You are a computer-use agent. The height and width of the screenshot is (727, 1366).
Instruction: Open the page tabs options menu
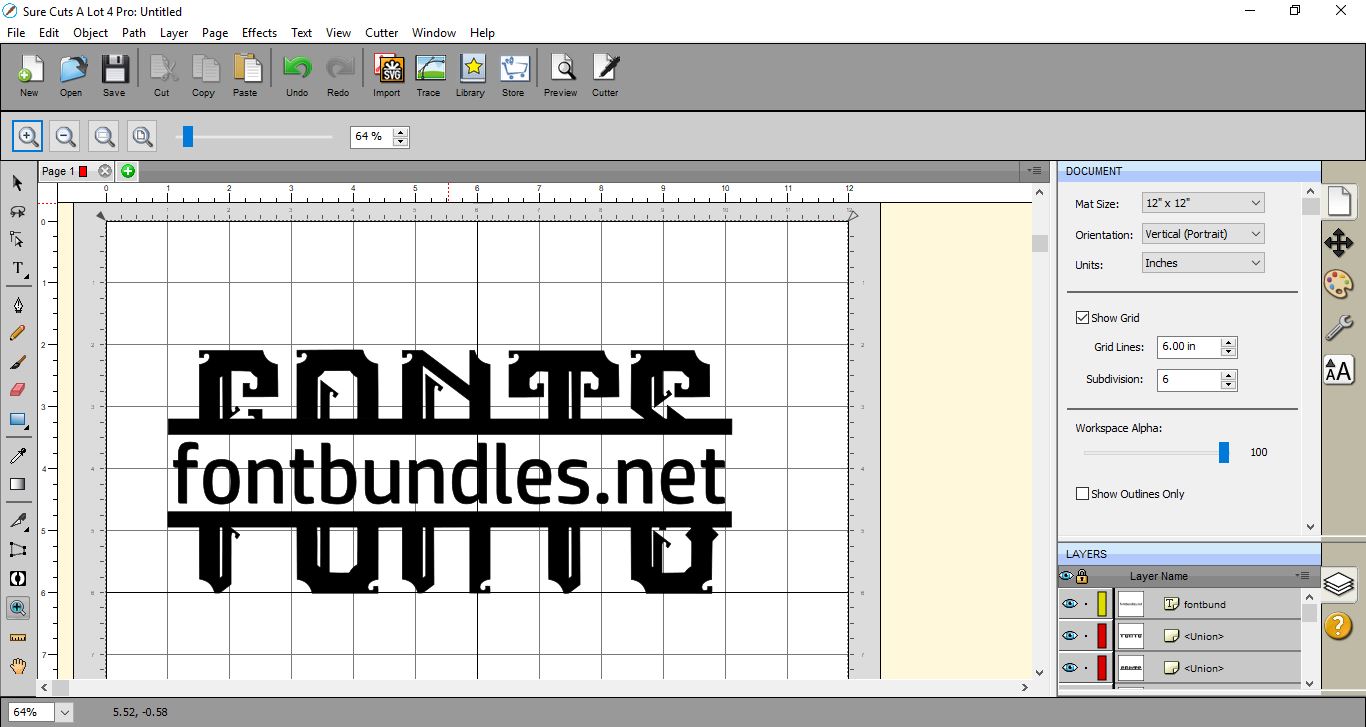[x=1036, y=171]
